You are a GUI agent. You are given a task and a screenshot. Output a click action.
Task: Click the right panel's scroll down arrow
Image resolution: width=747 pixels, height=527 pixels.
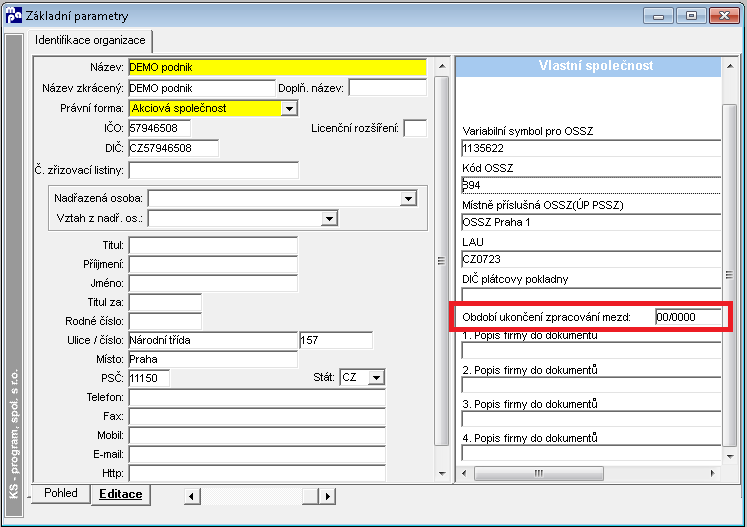click(x=730, y=456)
